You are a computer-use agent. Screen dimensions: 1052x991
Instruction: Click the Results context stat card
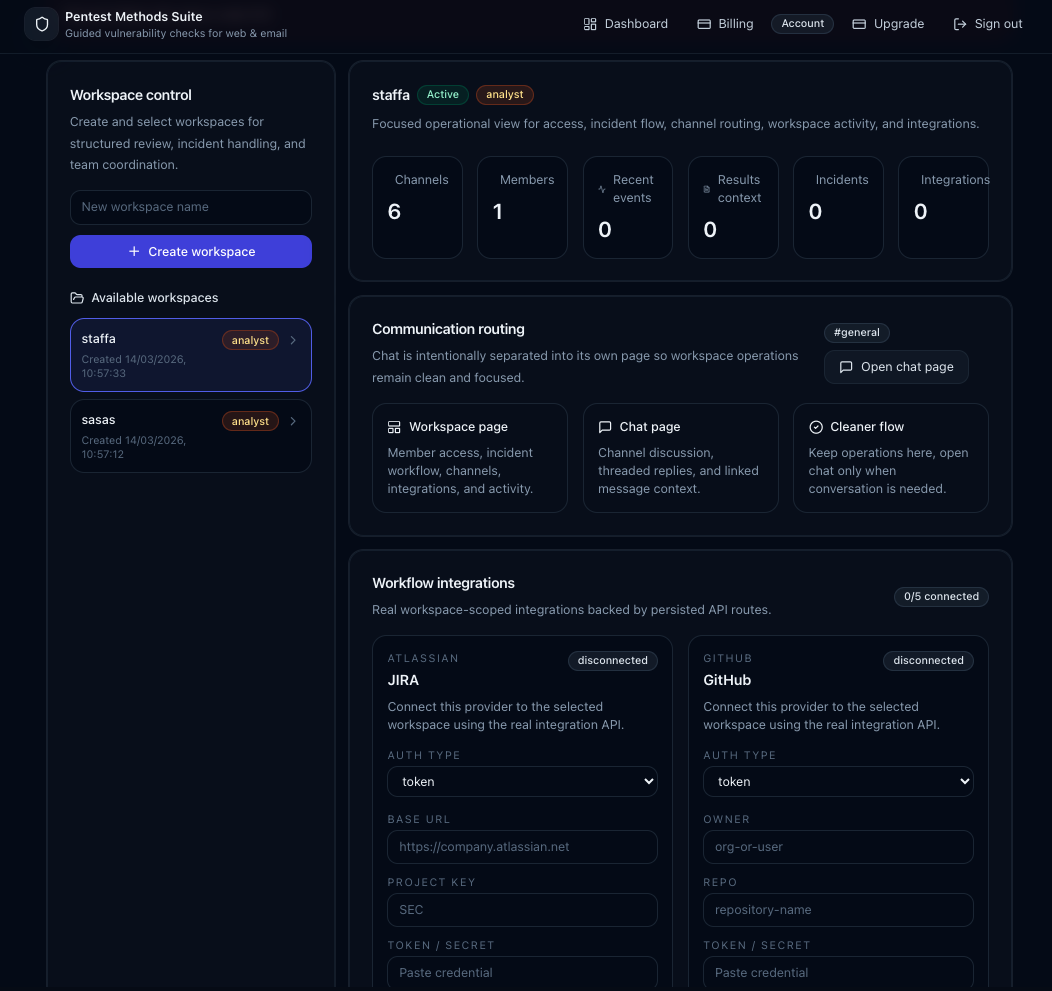(x=733, y=207)
